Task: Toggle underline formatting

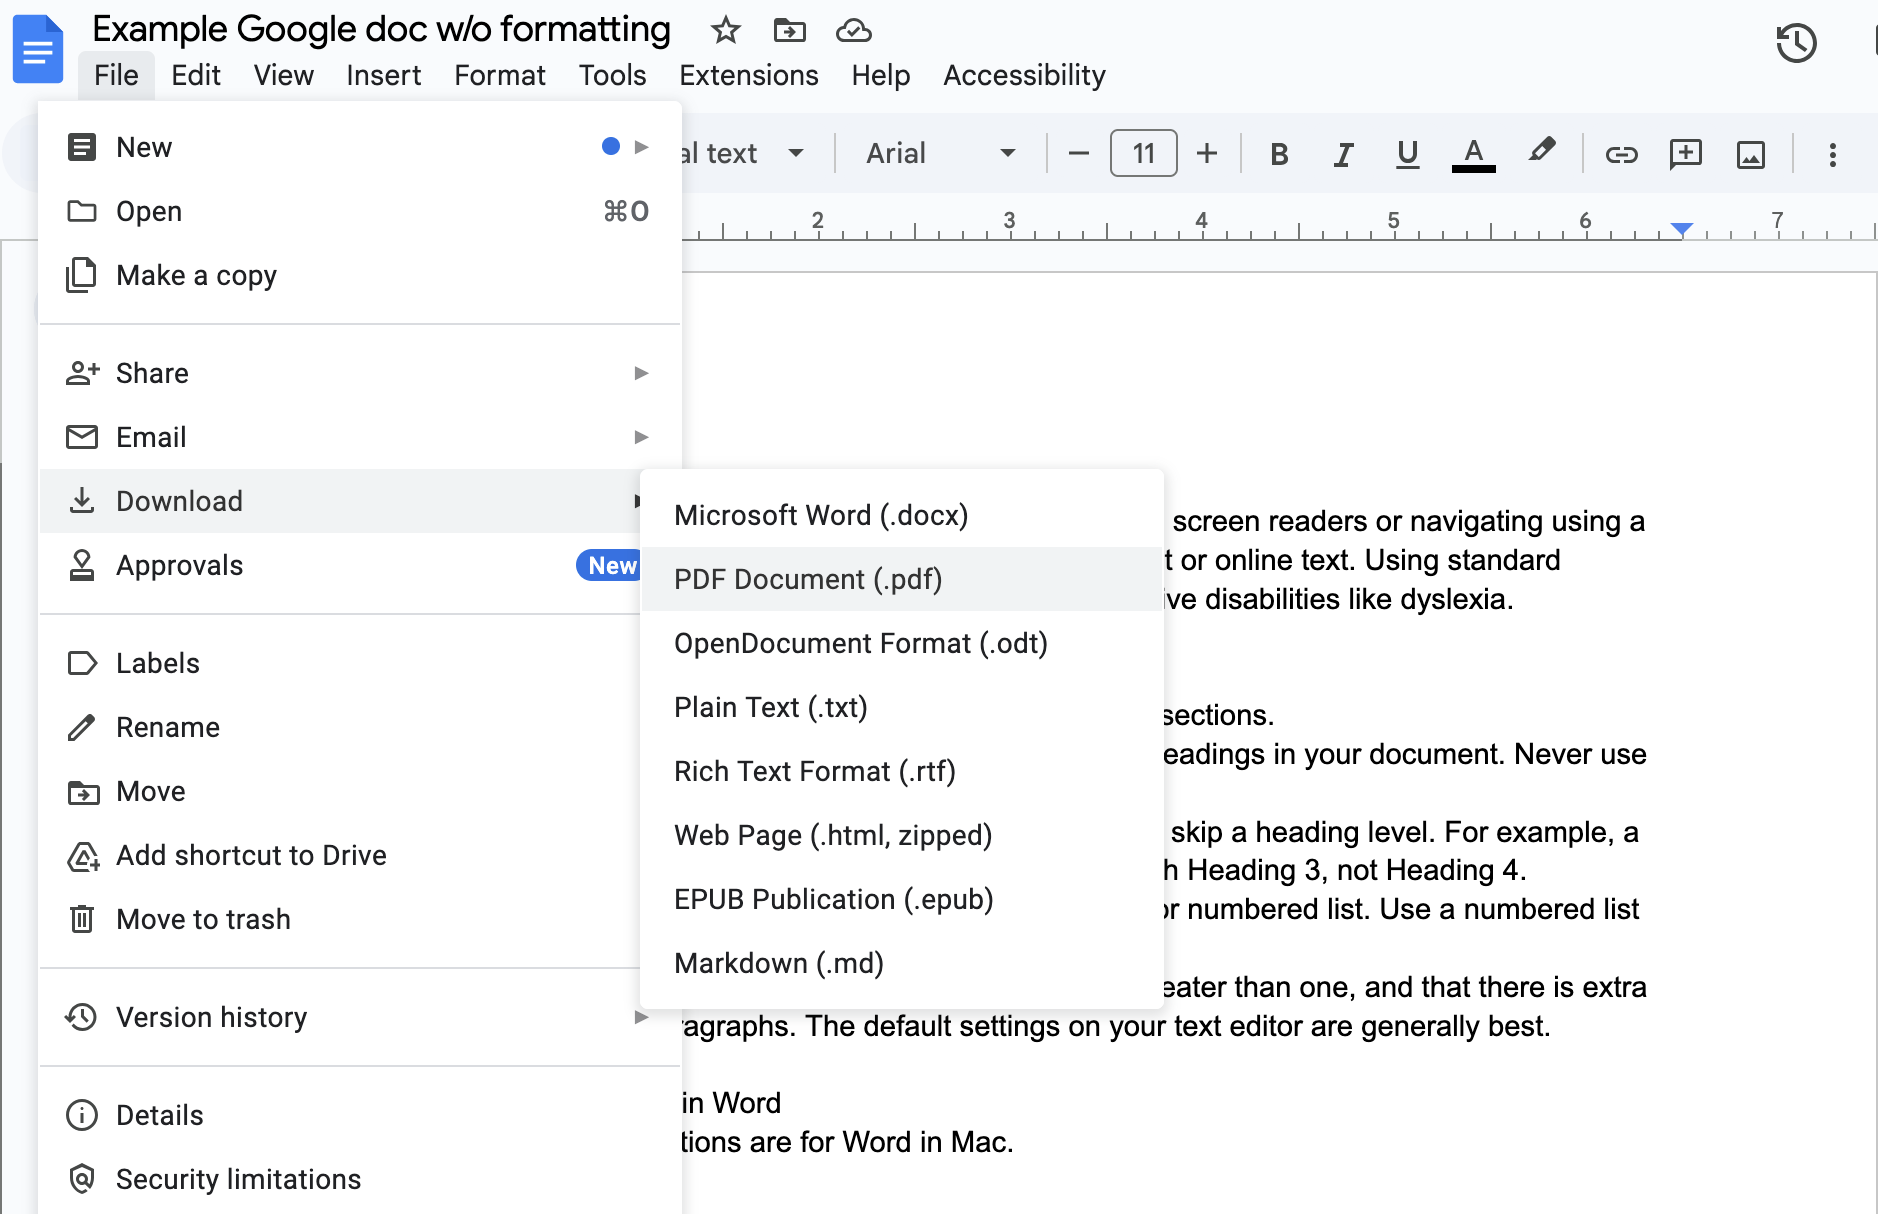Action: [1408, 153]
